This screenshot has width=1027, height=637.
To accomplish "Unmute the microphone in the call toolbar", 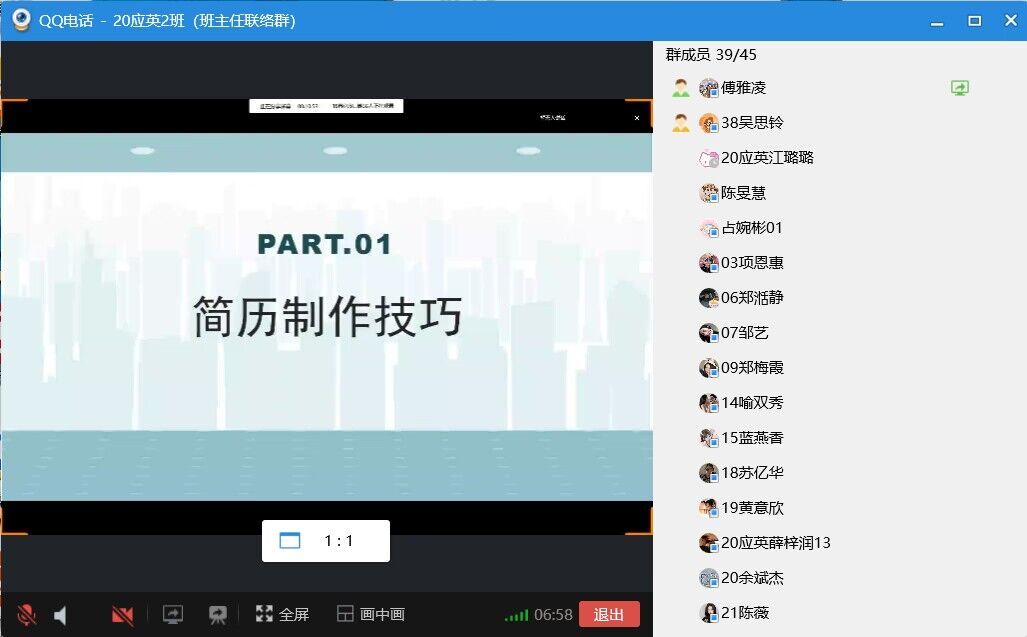I will 27,614.
